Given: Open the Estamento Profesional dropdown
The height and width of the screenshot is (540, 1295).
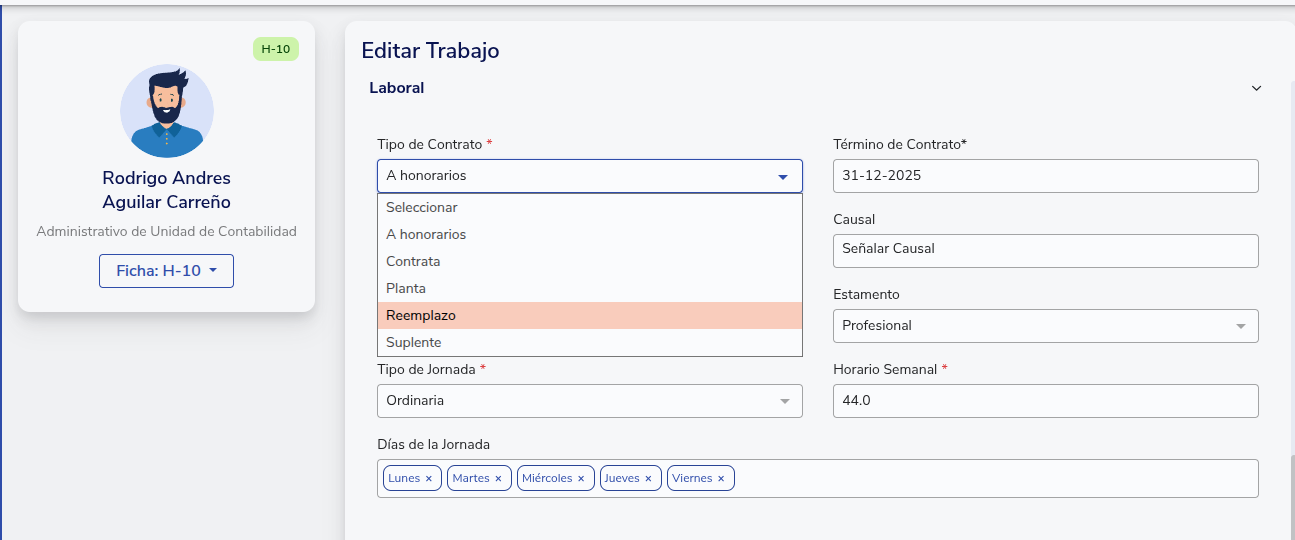Looking at the screenshot, I should (1045, 326).
